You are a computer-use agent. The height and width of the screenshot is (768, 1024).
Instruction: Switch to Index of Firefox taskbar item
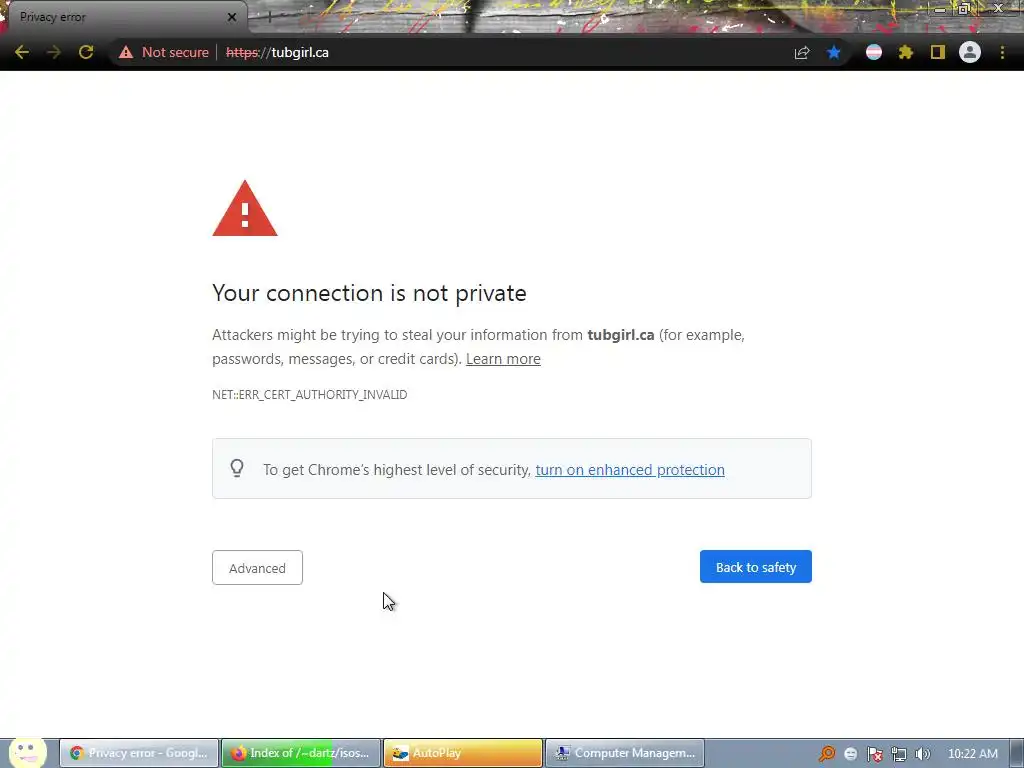point(301,753)
